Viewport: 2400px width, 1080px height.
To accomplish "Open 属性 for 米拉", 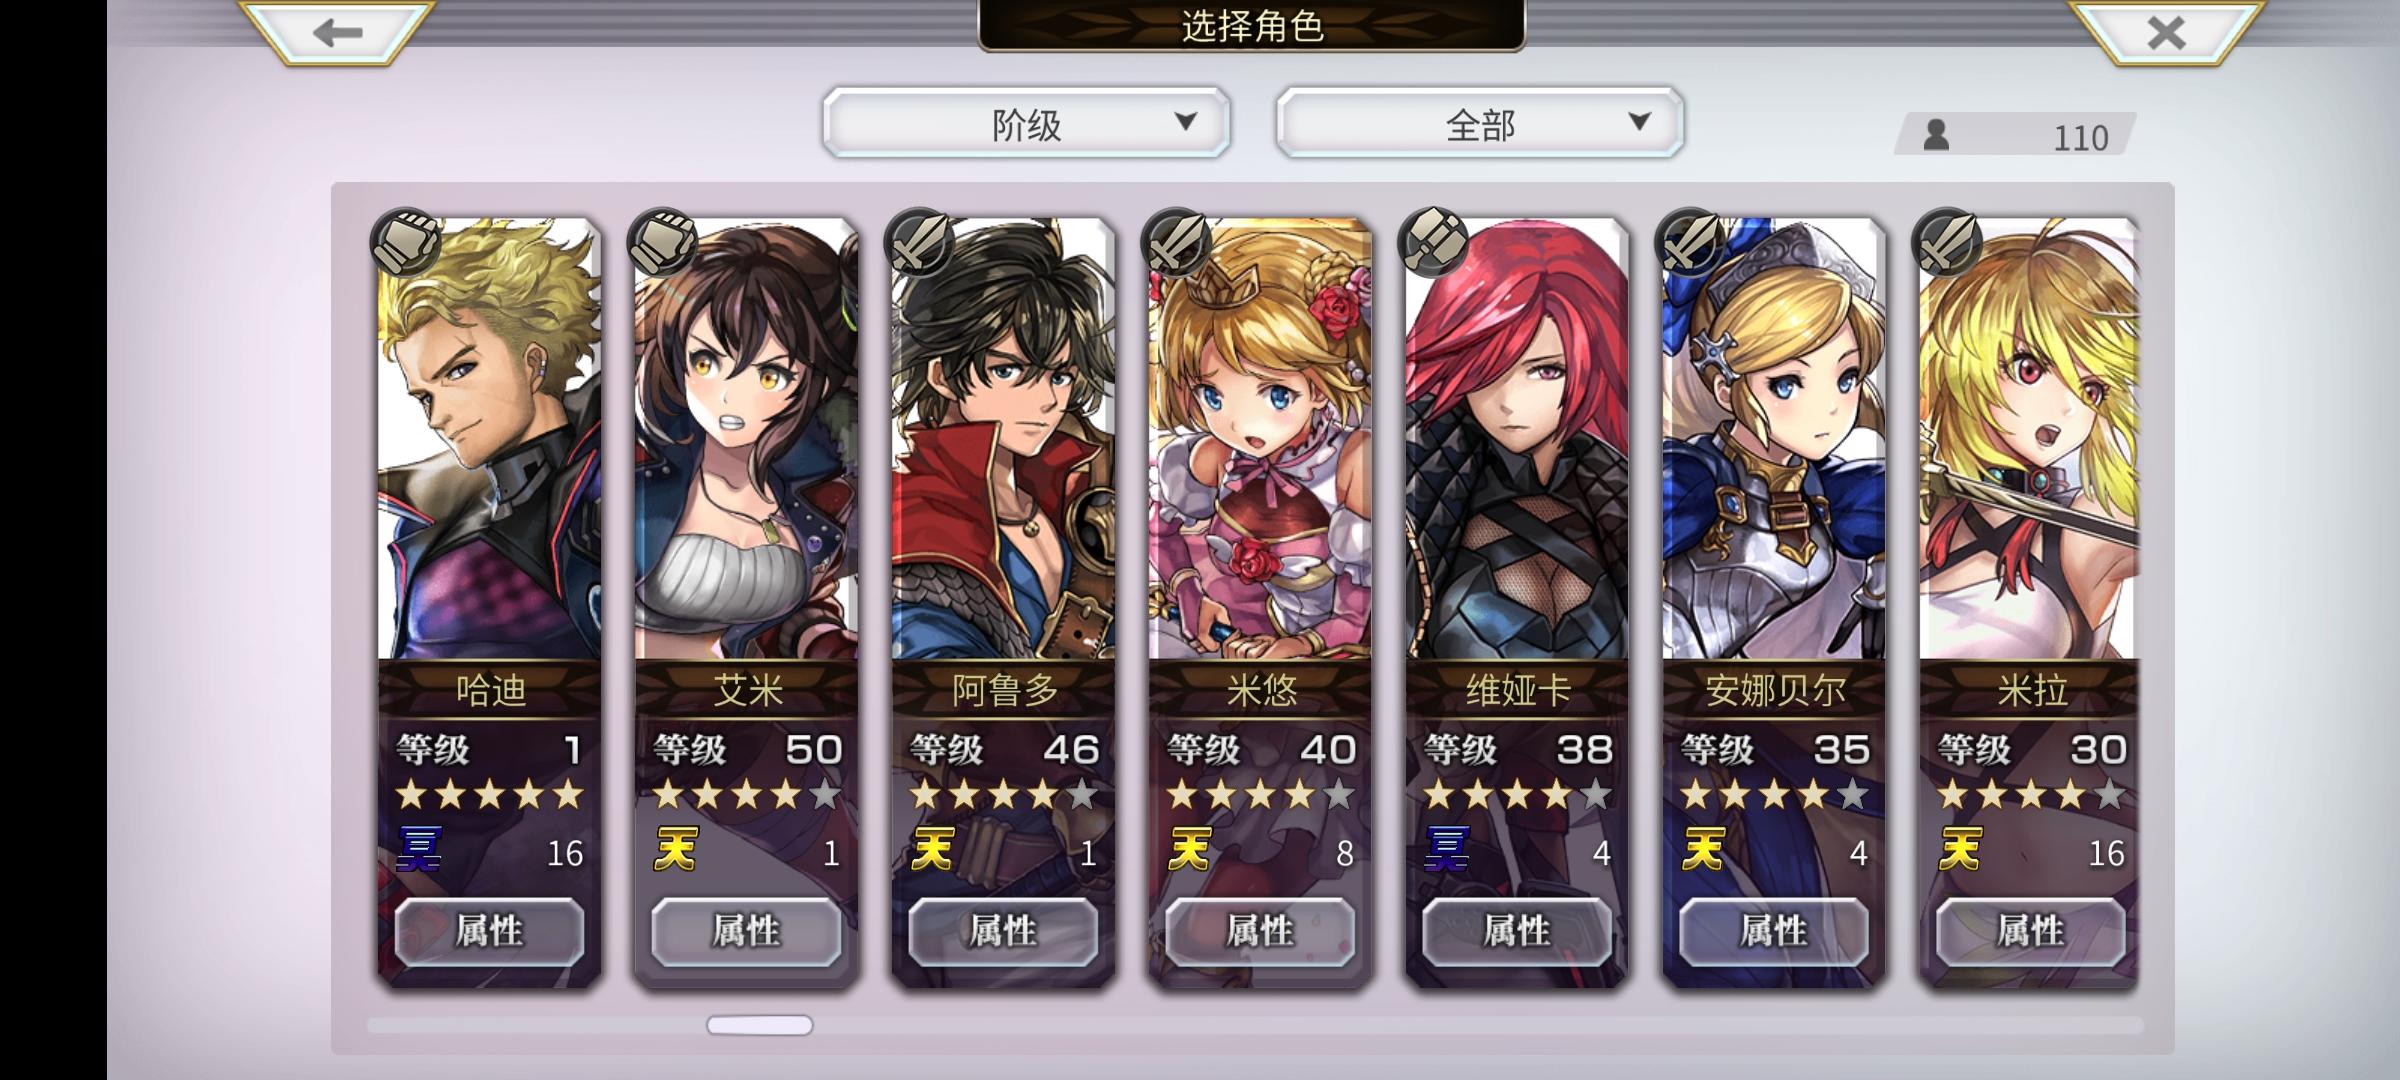I will point(2030,932).
